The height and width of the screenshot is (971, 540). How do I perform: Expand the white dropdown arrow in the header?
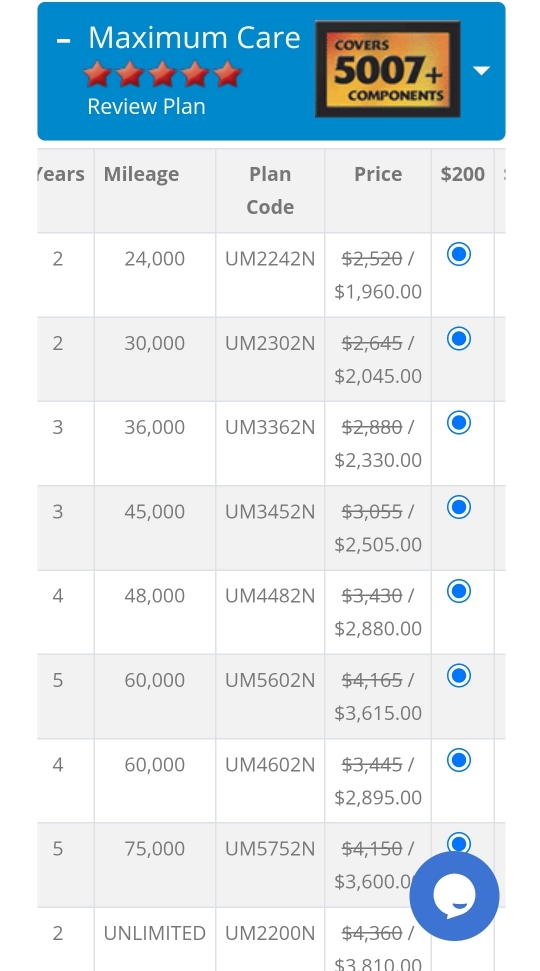coord(481,71)
